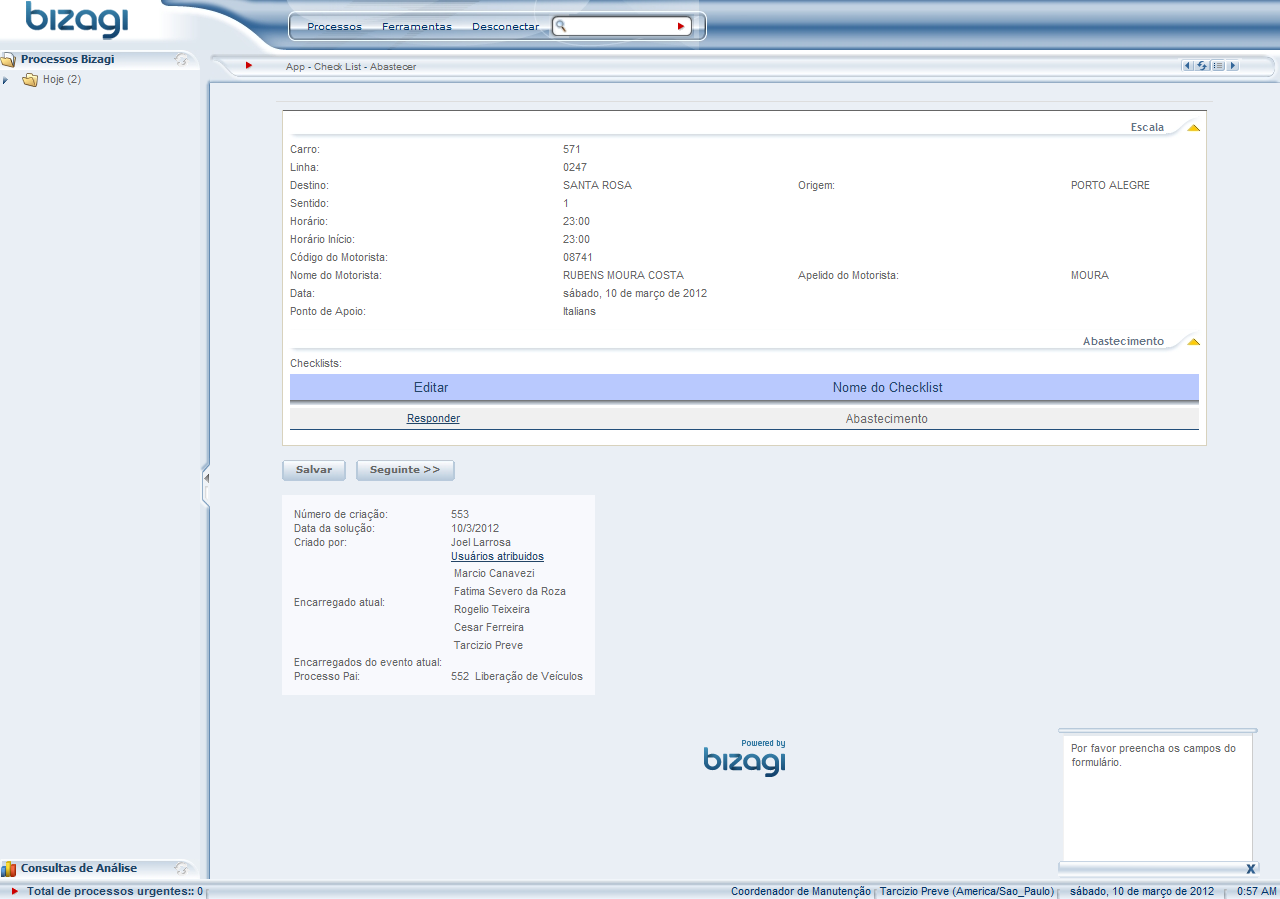Click the red arrow by Total de processos urgentes
The image size is (1280, 899).
pos(15,891)
